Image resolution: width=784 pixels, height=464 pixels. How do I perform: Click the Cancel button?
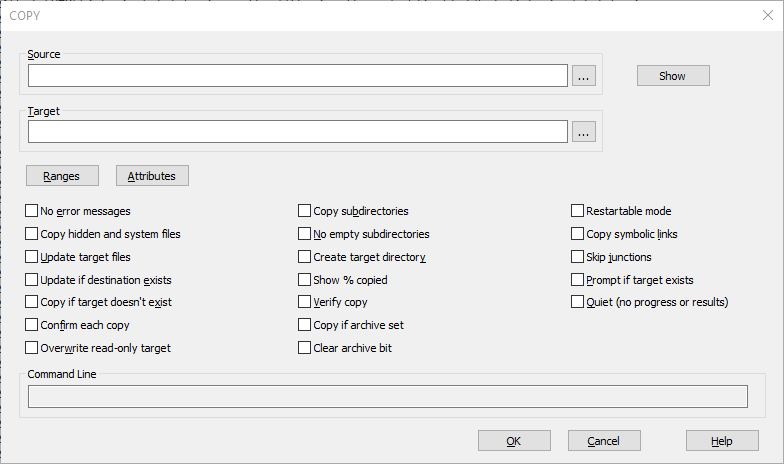(604, 440)
